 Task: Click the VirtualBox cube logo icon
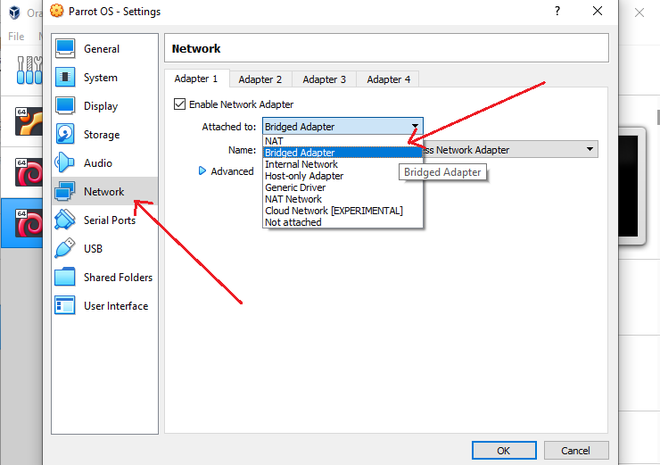15,12
